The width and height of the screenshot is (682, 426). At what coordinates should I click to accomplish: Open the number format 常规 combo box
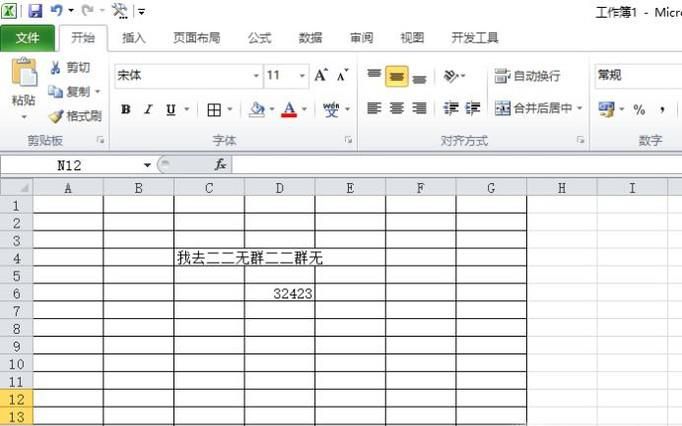point(638,76)
